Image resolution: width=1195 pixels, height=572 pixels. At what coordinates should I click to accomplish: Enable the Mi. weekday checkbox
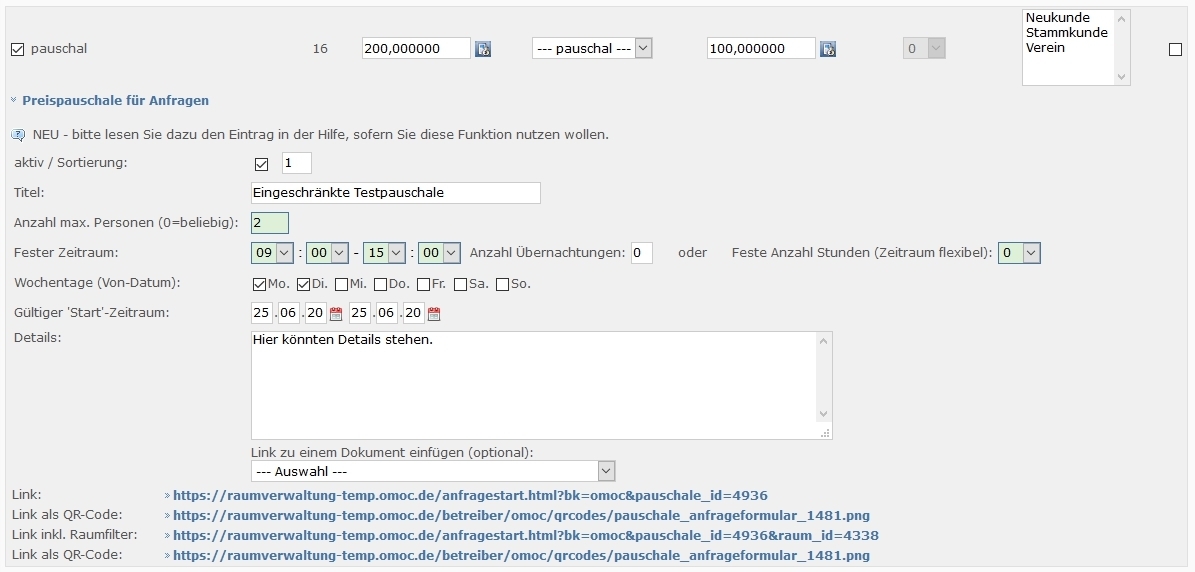click(x=342, y=285)
